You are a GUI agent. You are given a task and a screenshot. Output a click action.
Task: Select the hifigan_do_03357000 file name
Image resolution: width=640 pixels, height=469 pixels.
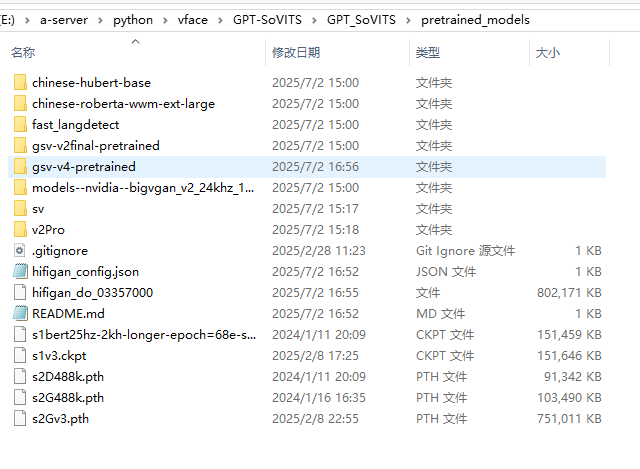tap(92, 292)
